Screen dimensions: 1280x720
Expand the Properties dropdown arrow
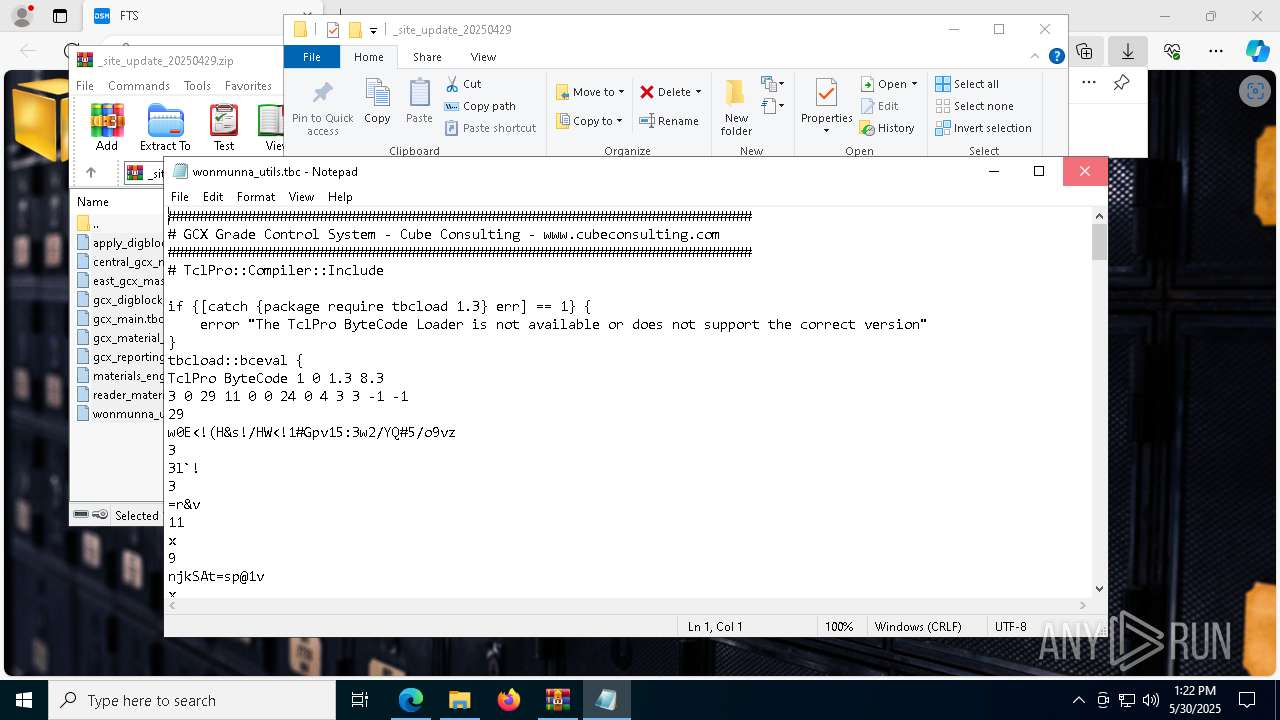tap(826, 130)
